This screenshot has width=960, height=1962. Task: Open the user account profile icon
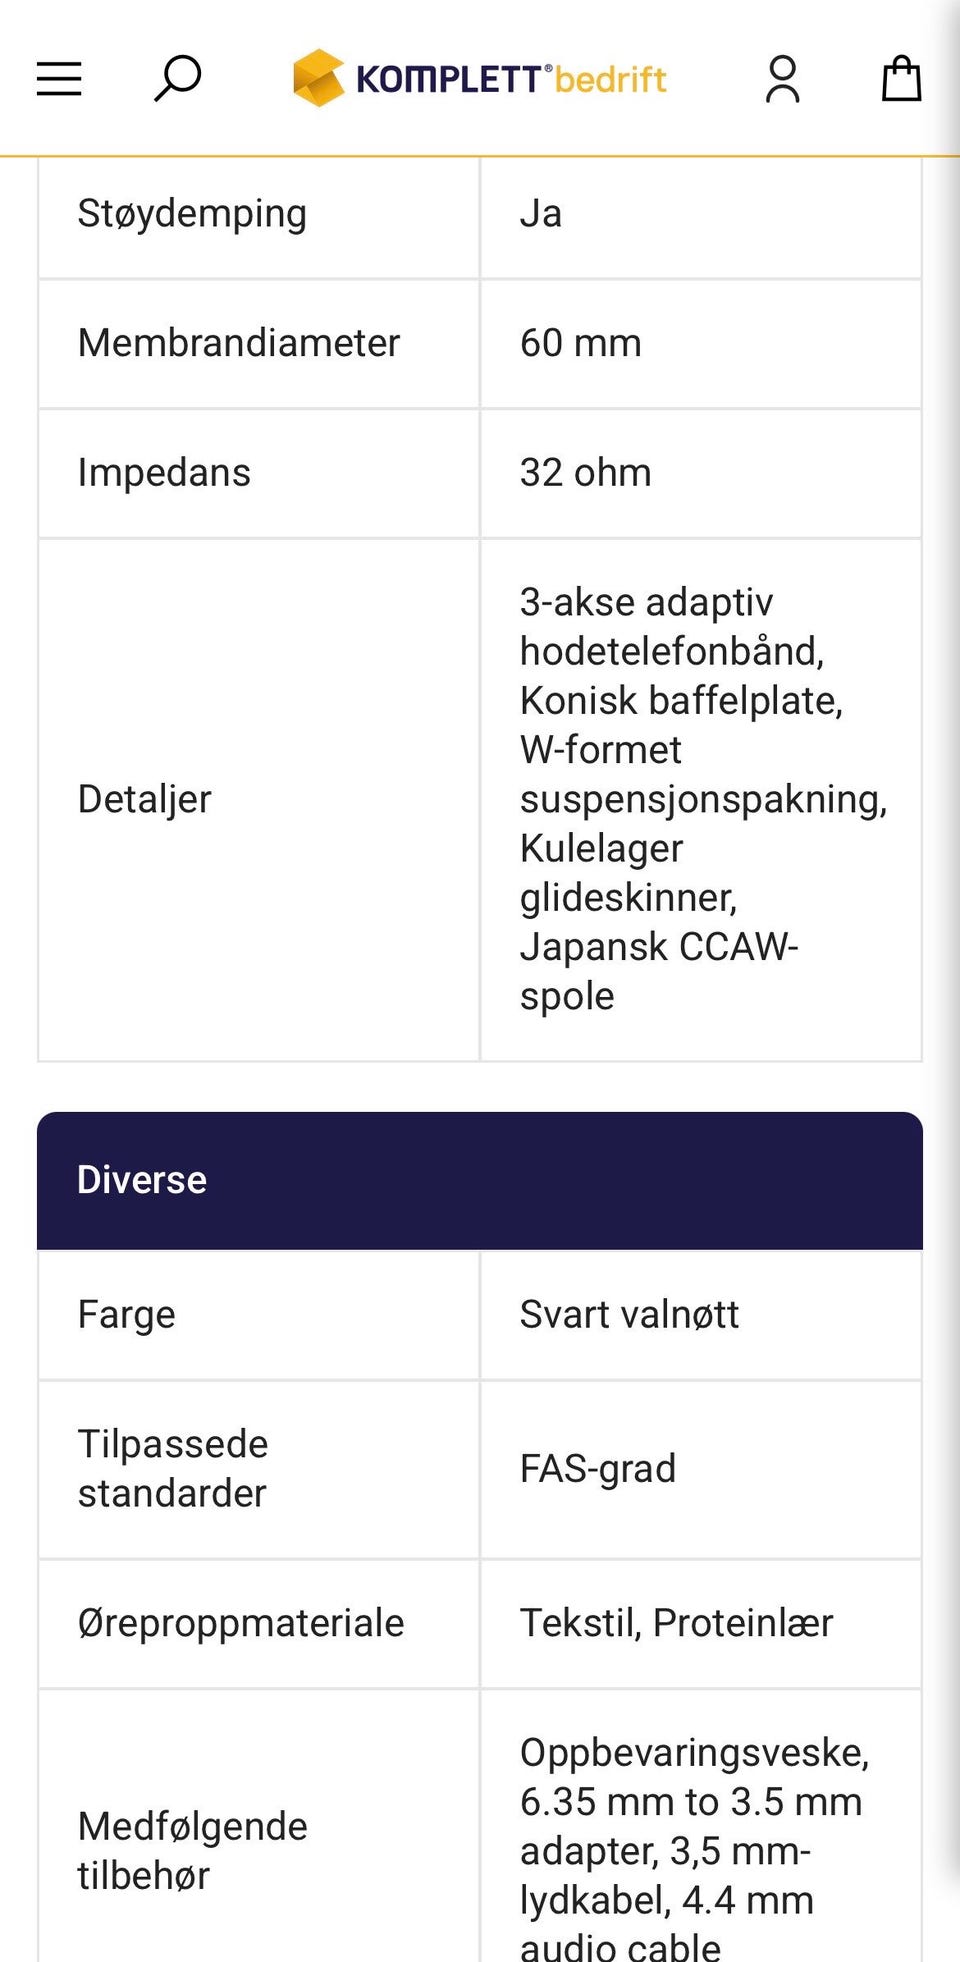click(782, 79)
